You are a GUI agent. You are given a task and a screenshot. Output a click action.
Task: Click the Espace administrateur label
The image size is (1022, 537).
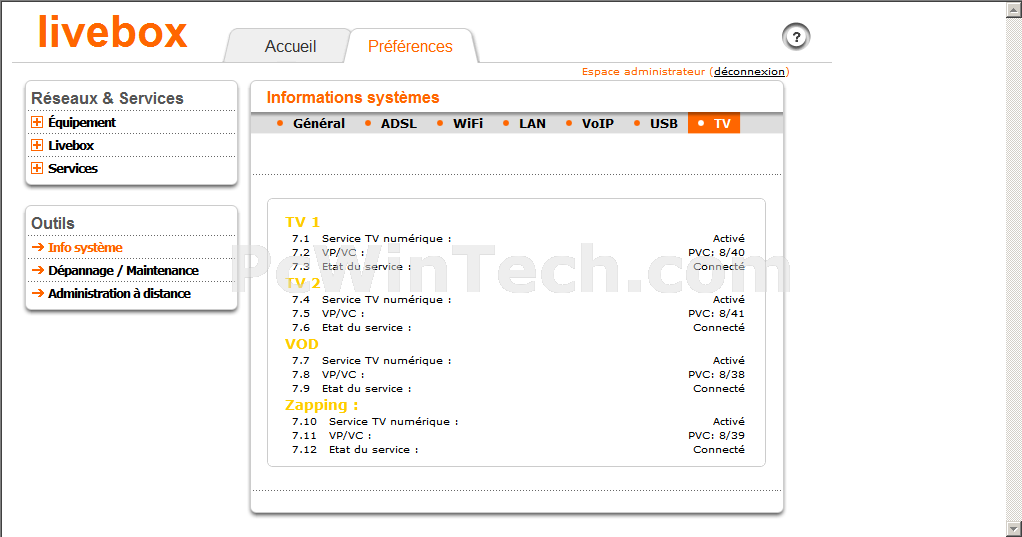point(643,72)
